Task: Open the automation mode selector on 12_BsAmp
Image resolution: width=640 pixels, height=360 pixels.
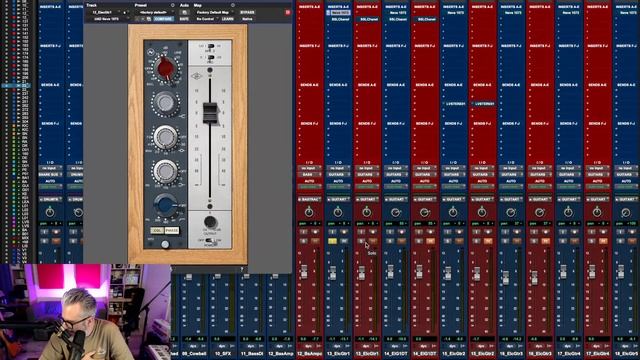Action: pos(309,187)
